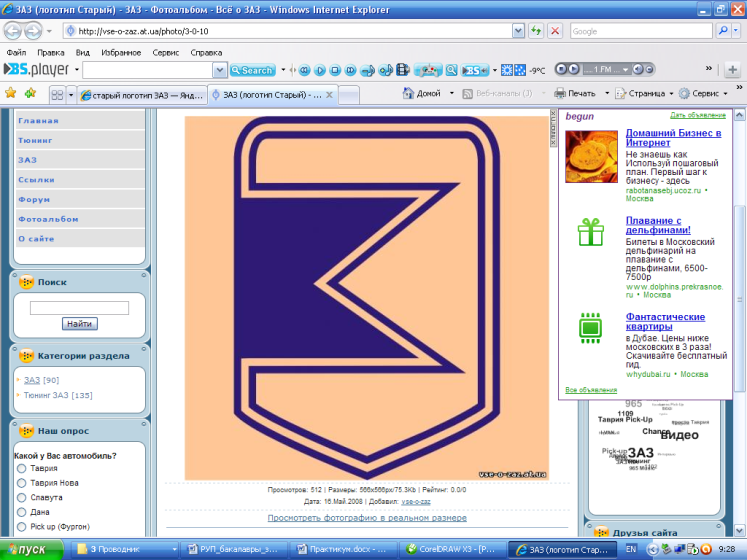Click the Форум site menu link
The image size is (747, 560).
tap(34, 199)
